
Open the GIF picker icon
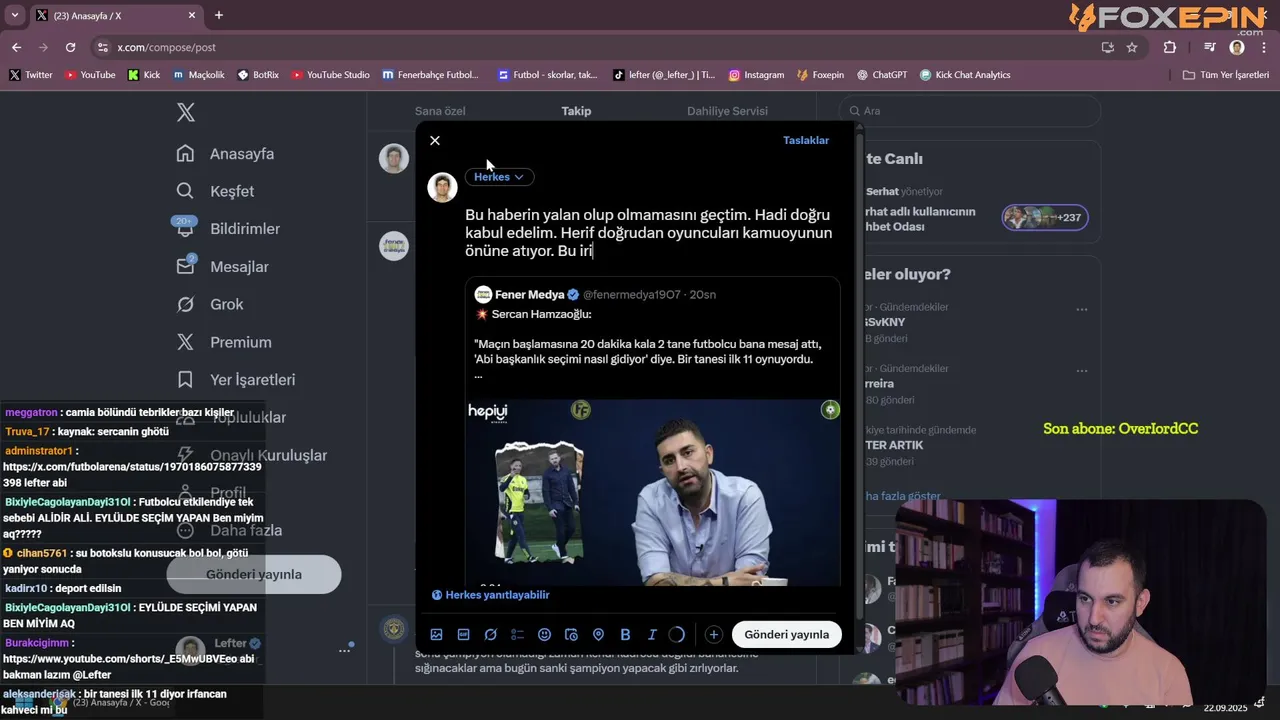[463, 634]
